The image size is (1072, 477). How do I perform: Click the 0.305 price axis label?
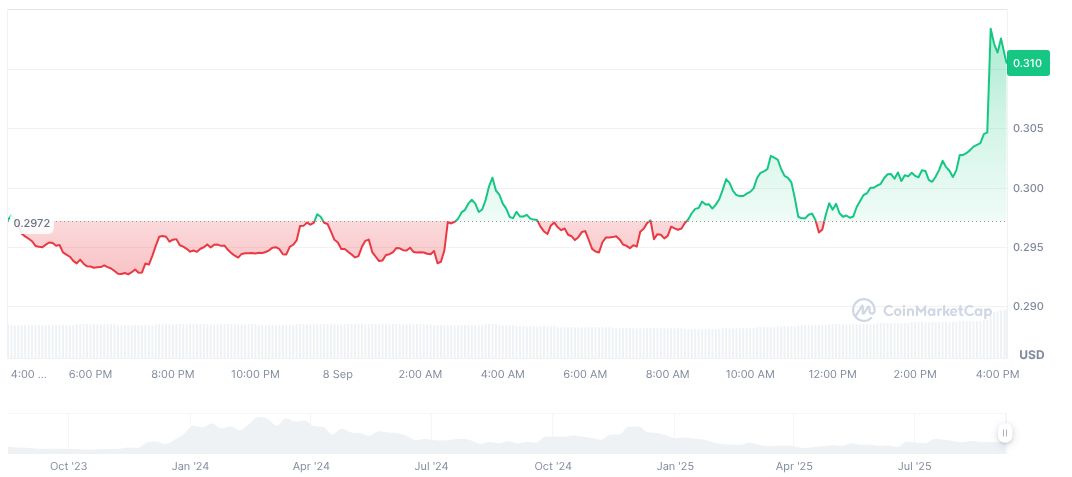click(x=1027, y=128)
